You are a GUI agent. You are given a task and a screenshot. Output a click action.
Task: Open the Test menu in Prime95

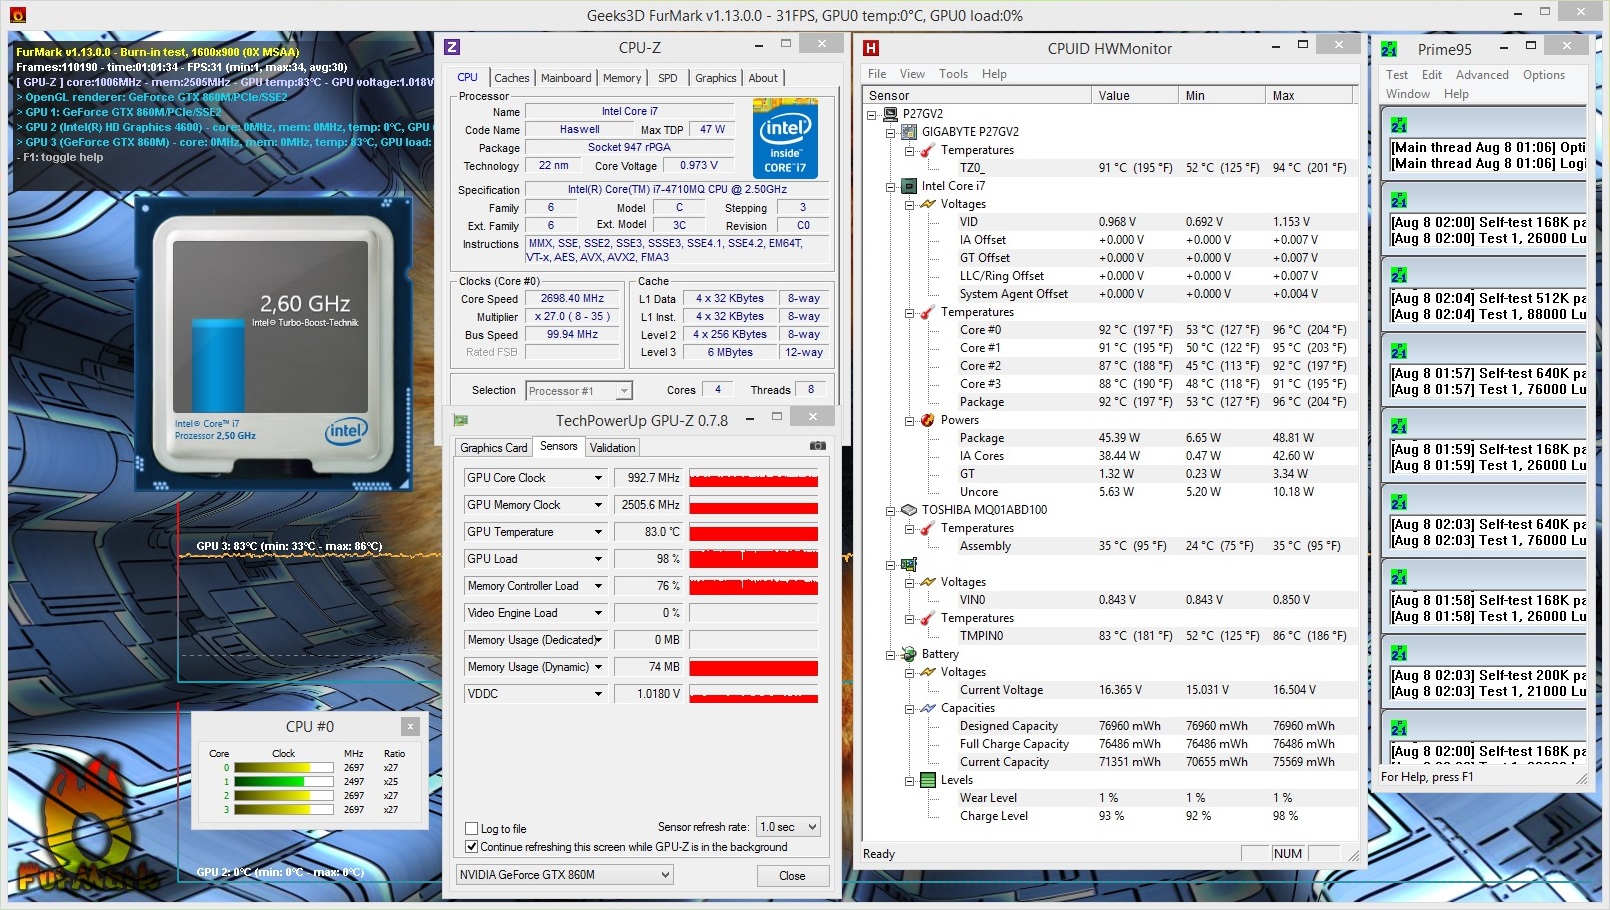(x=1397, y=75)
